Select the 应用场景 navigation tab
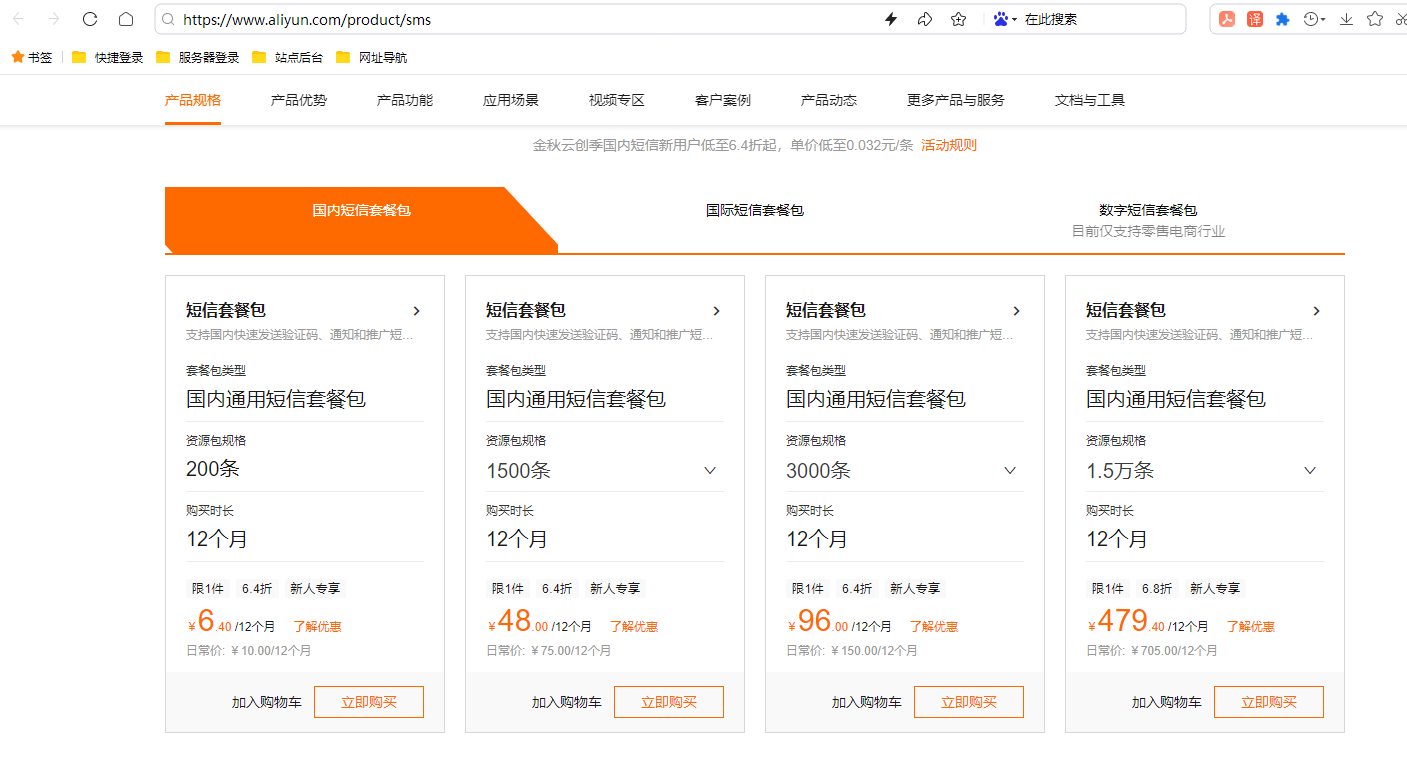 511,100
